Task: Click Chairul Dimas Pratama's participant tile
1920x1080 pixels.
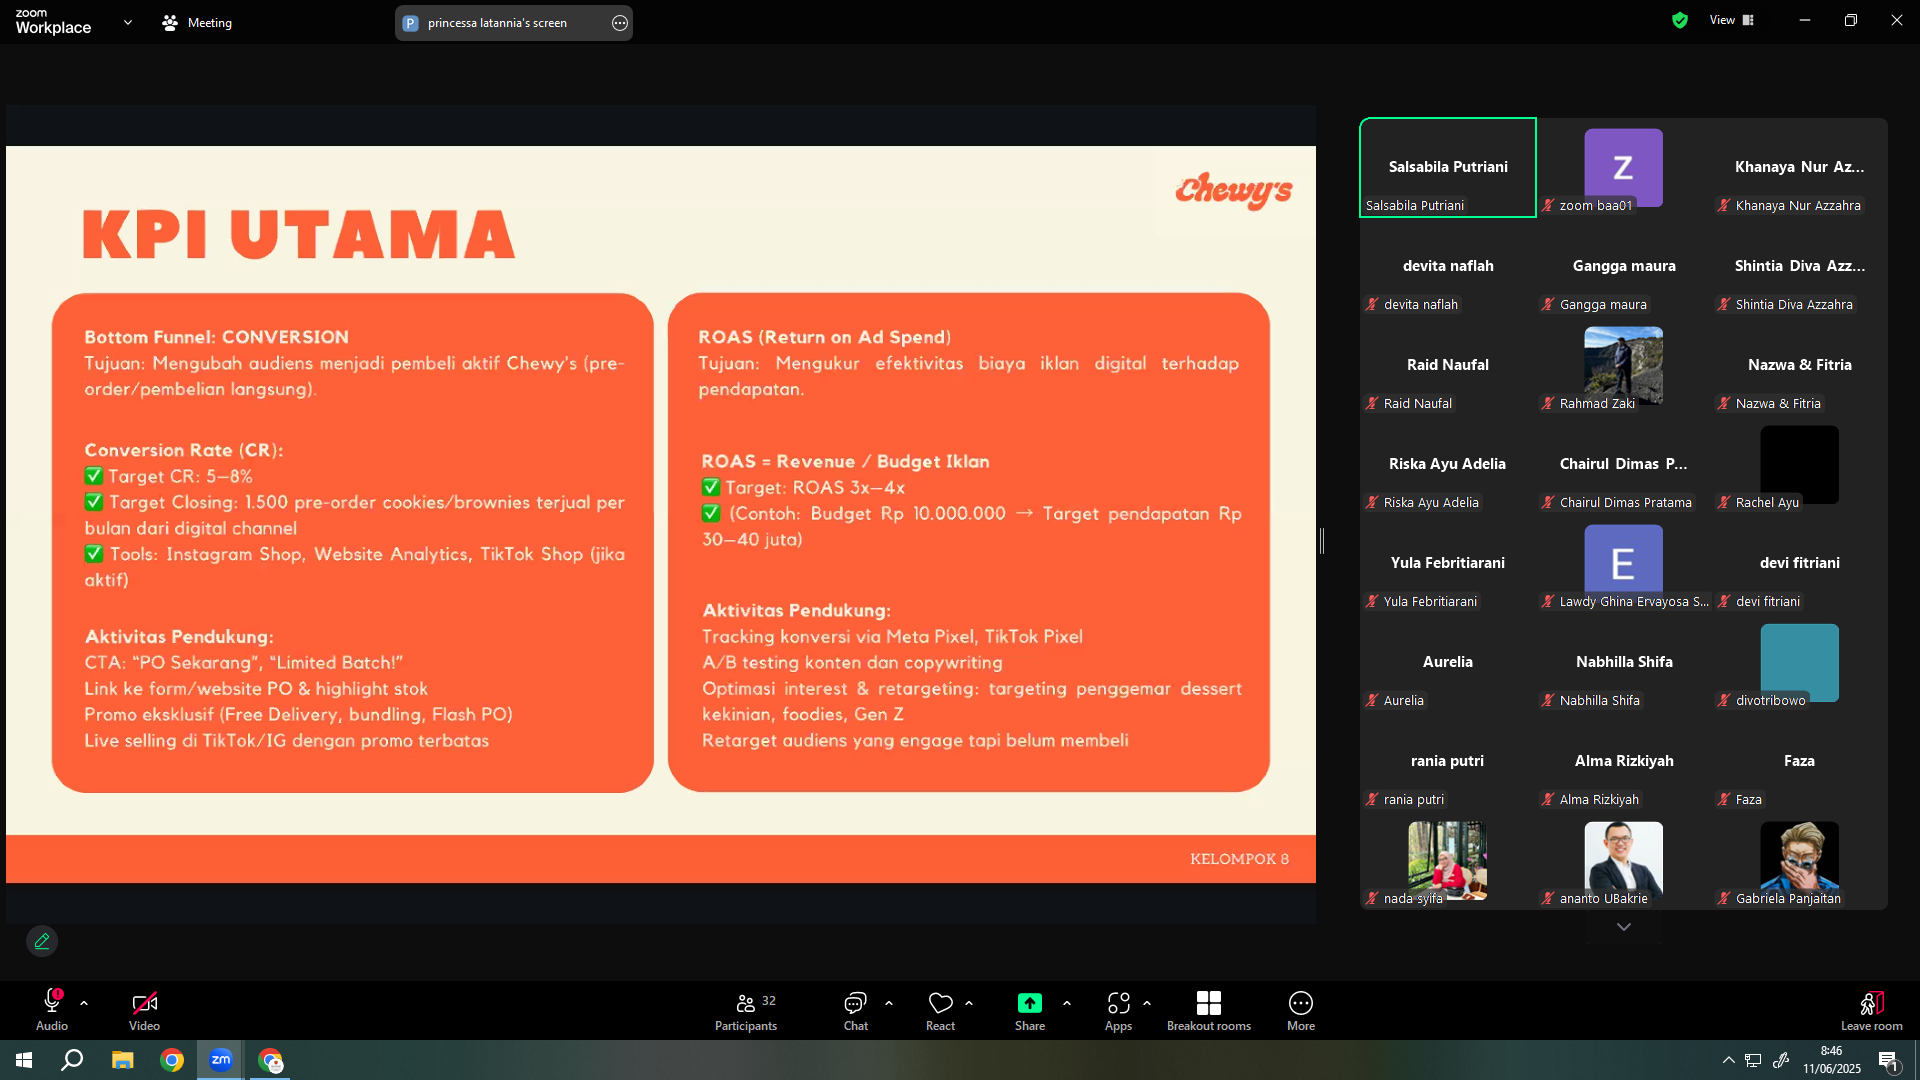Action: pyautogui.click(x=1624, y=464)
